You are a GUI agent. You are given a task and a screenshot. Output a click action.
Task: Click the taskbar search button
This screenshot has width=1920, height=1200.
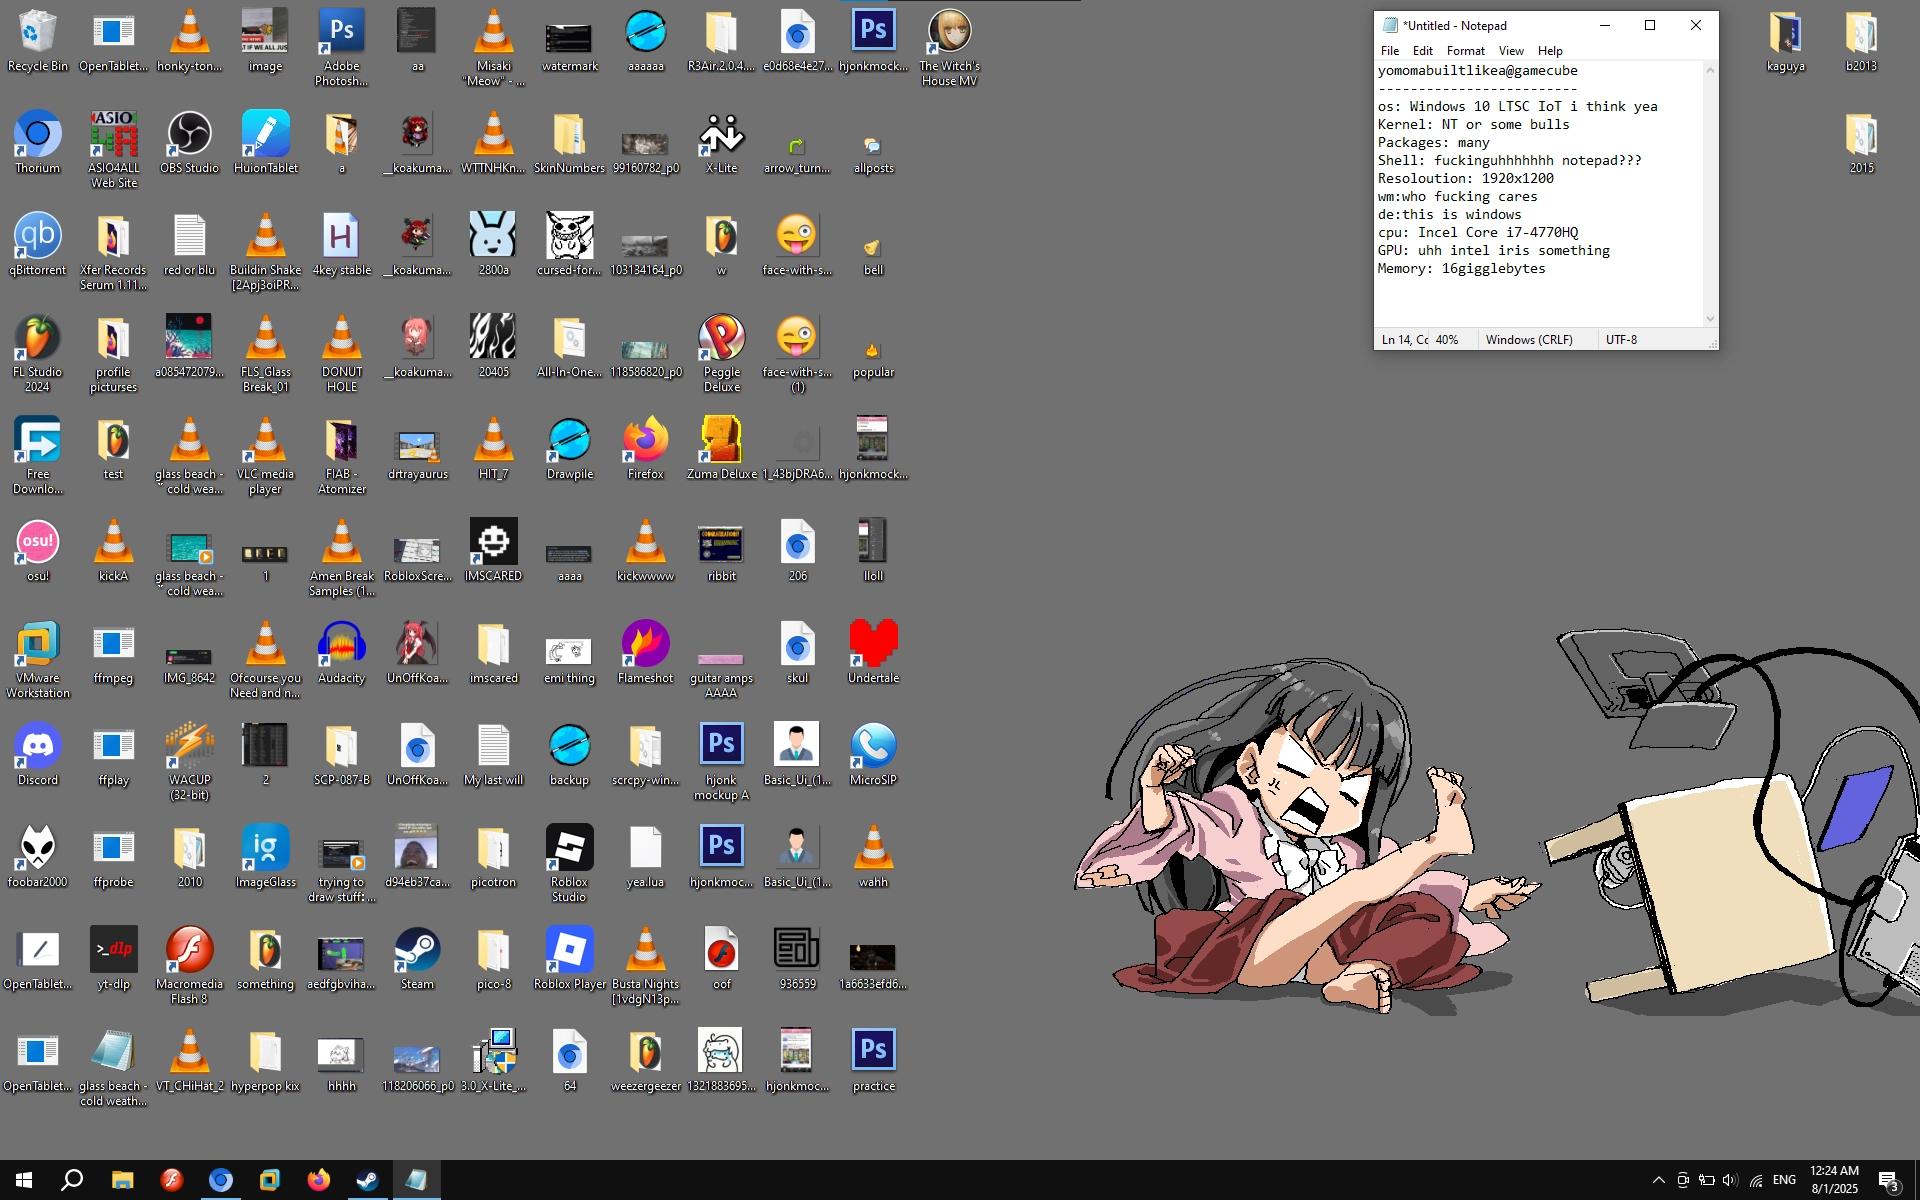[72, 1180]
